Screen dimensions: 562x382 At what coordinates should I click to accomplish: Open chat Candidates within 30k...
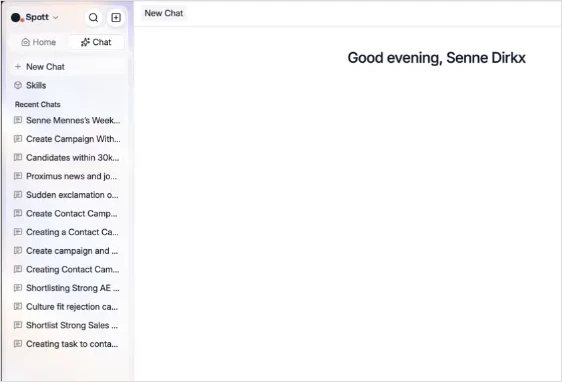pyautogui.click(x=69, y=157)
